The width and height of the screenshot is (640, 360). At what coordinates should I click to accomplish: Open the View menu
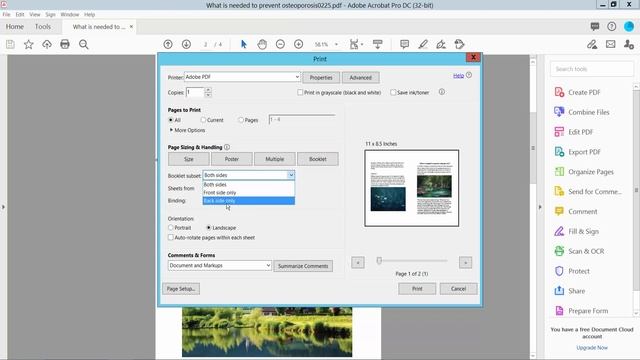click(35, 14)
